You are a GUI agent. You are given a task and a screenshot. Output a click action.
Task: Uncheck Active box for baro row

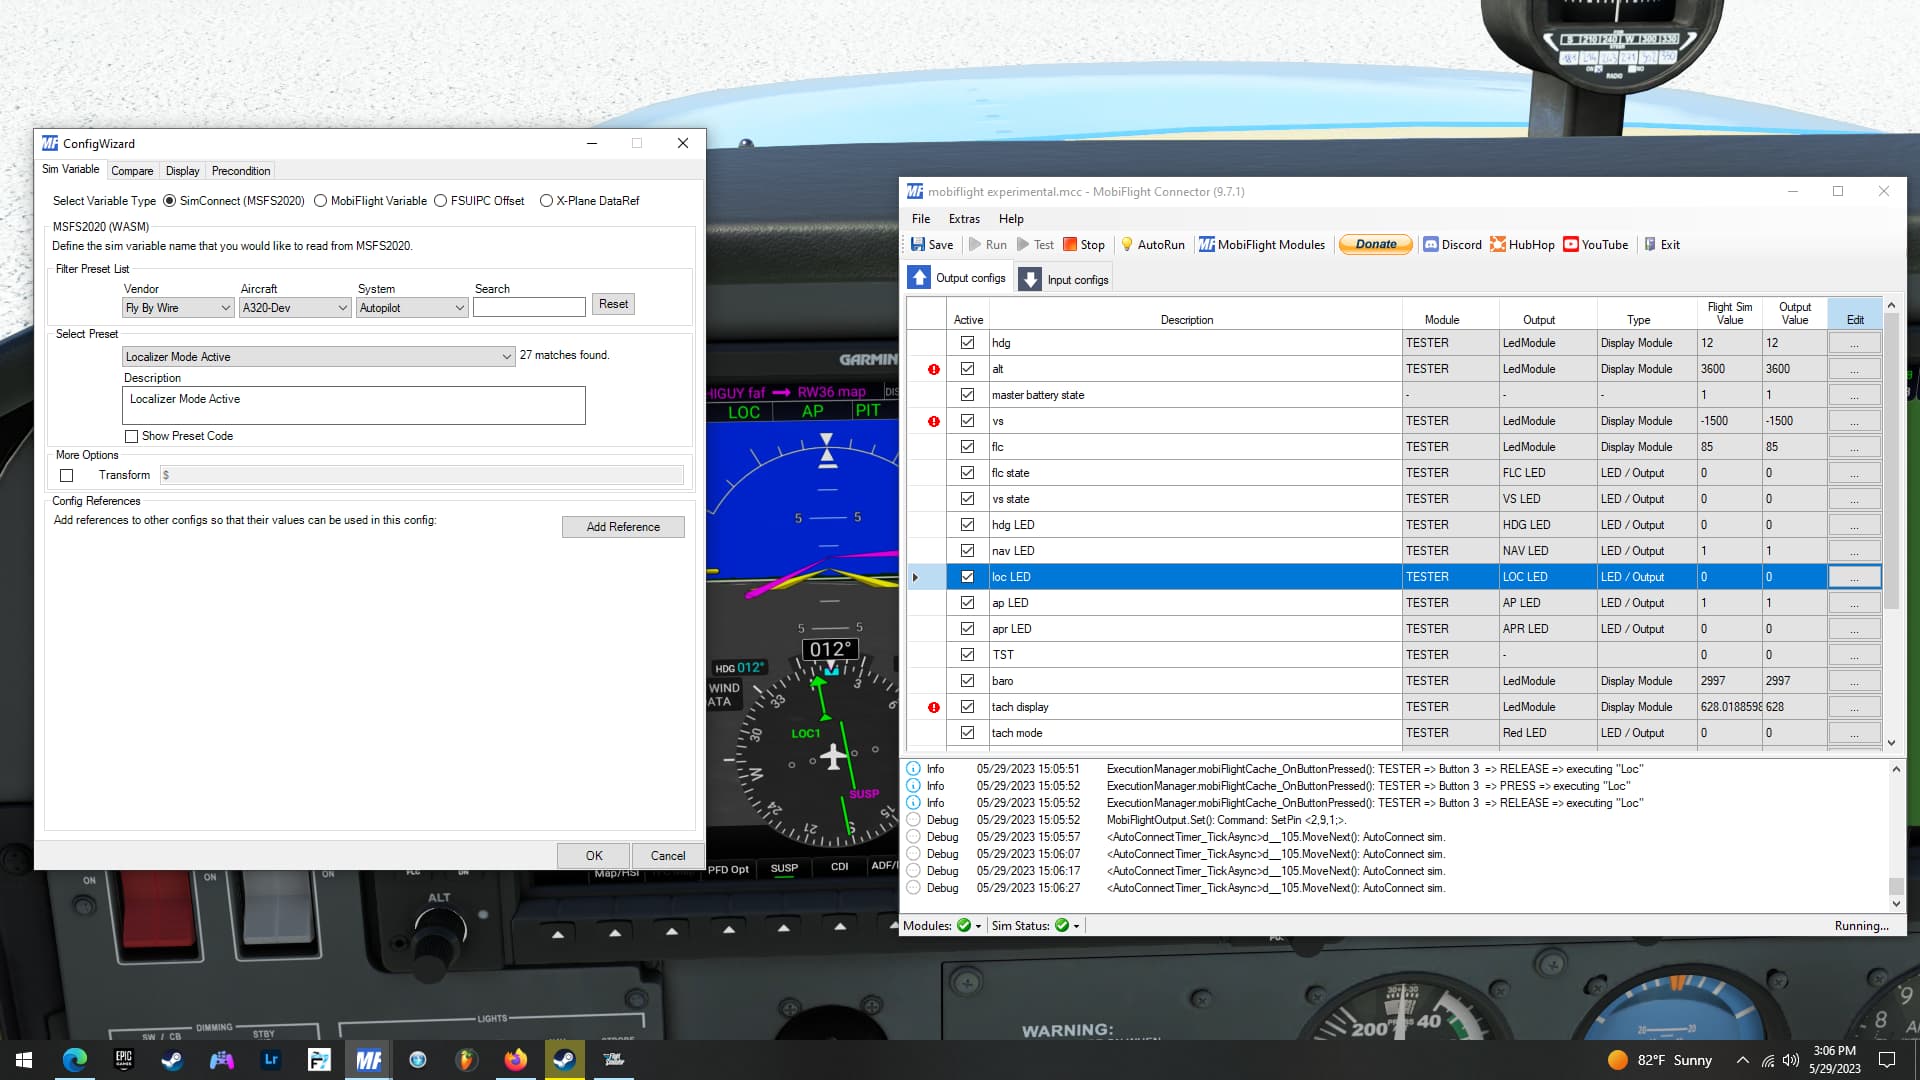(967, 680)
